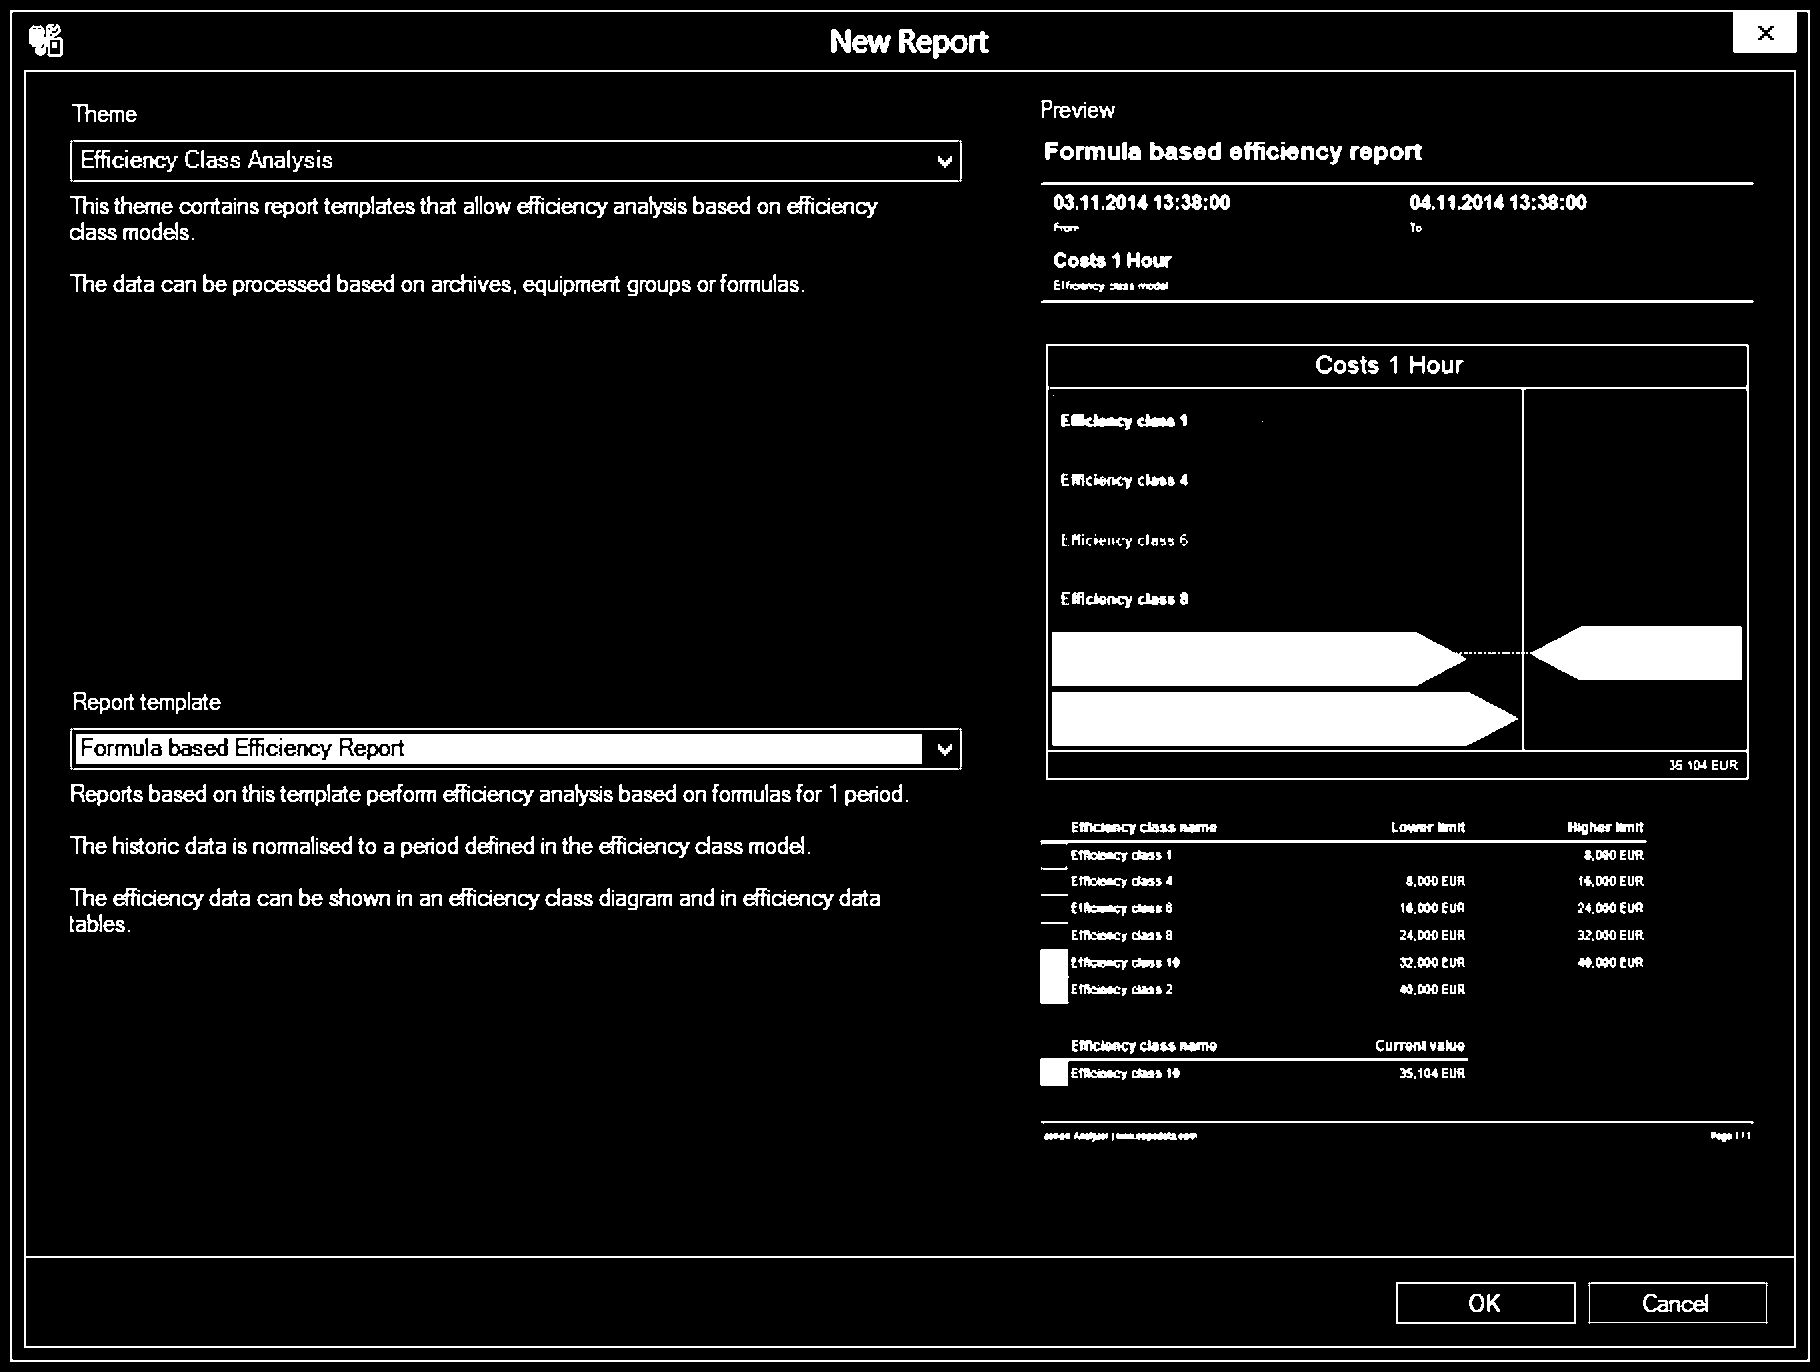The image size is (1820, 1372).
Task: Click the 03.11.2014 13:38:00 from date
Action: coord(1142,203)
